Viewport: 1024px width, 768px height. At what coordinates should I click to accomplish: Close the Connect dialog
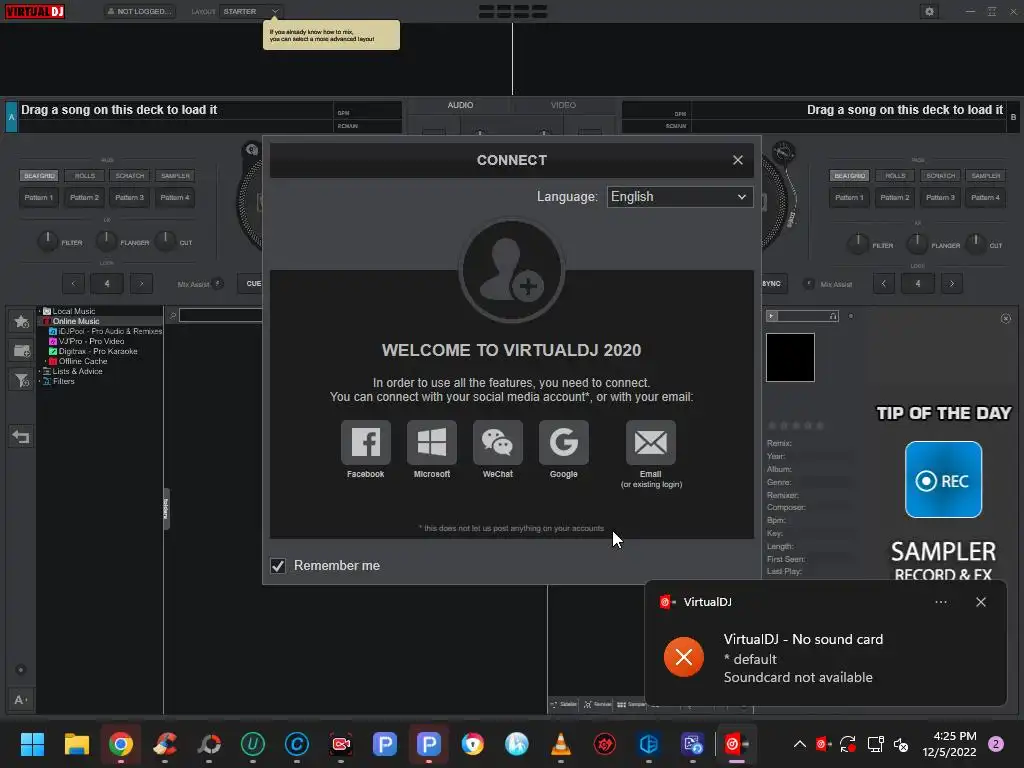[738, 160]
